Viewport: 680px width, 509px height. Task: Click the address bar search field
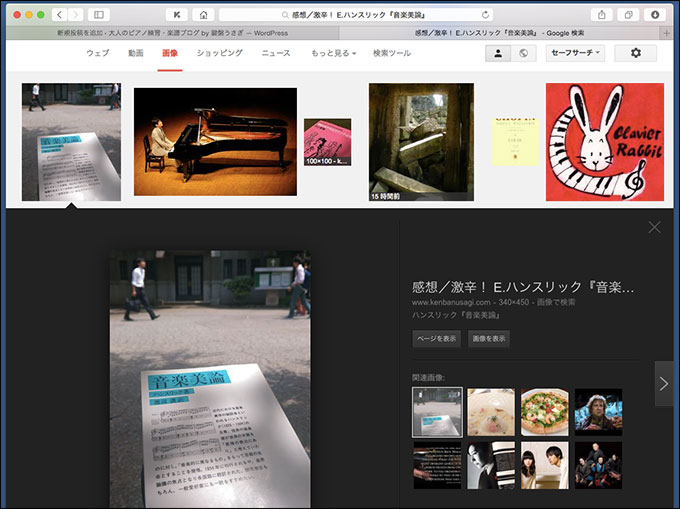click(356, 15)
